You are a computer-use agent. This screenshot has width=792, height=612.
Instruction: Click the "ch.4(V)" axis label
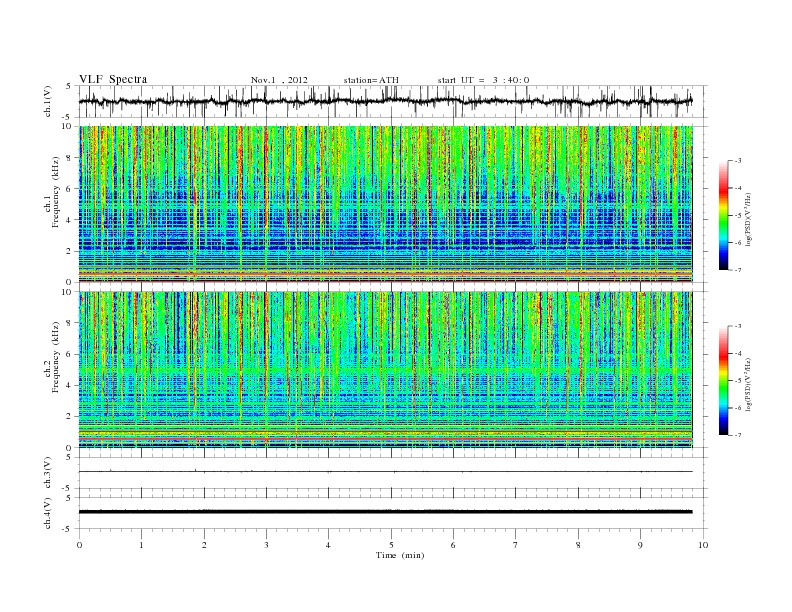(x=48, y=513)
